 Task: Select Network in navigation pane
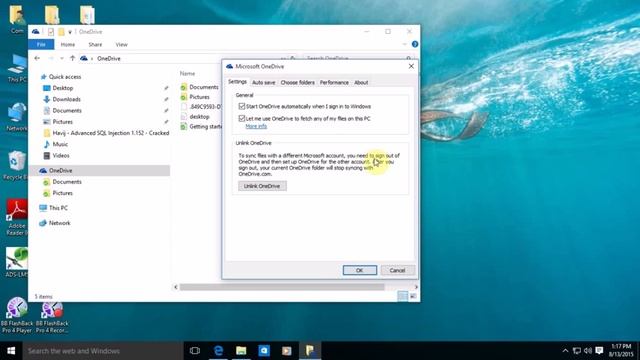tap(59, 223)
